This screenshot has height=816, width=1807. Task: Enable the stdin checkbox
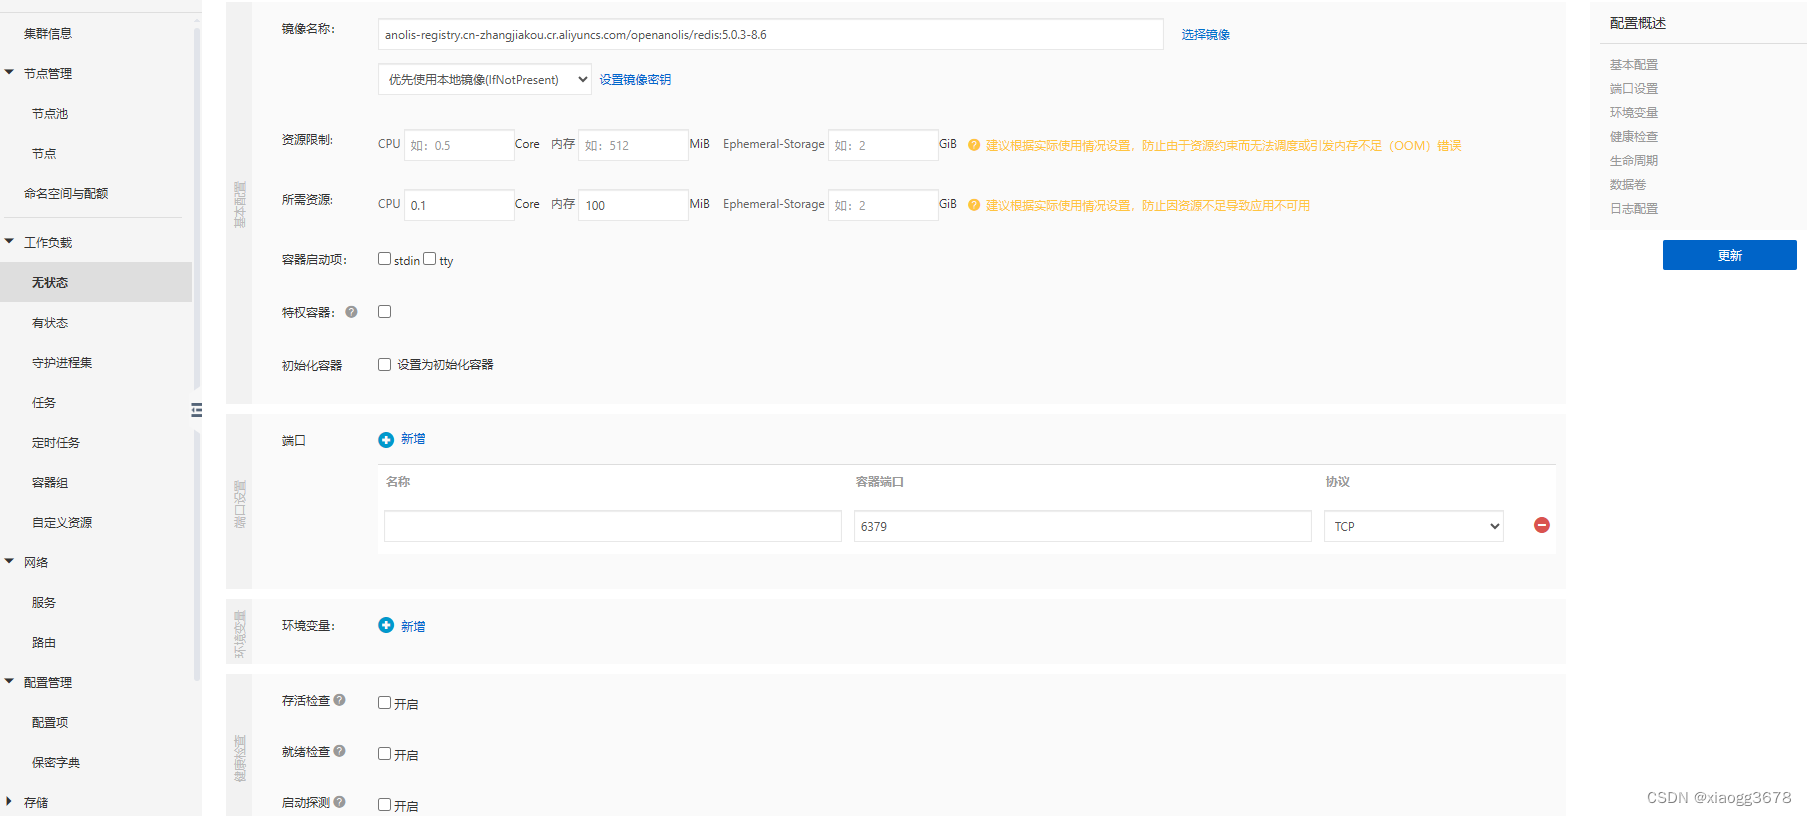tap(384, 258)
